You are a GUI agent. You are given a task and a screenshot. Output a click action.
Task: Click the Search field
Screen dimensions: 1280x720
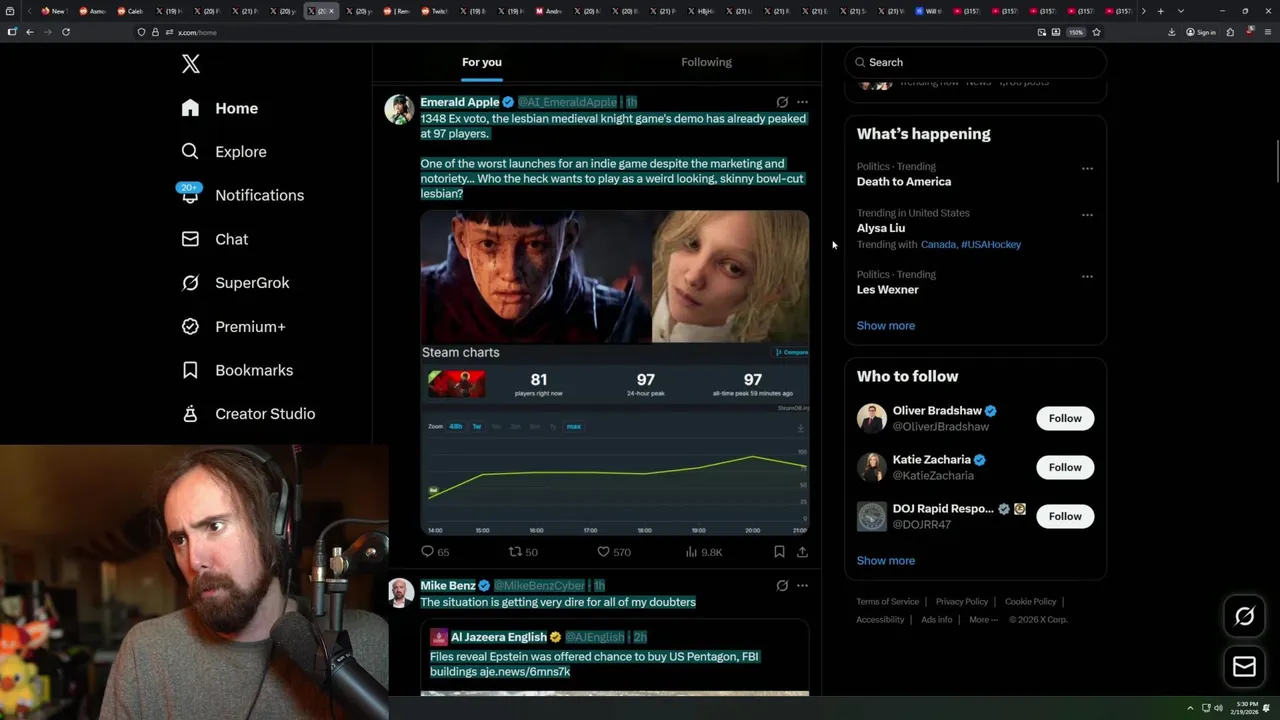pyautogui.click(x=975, y=62)
